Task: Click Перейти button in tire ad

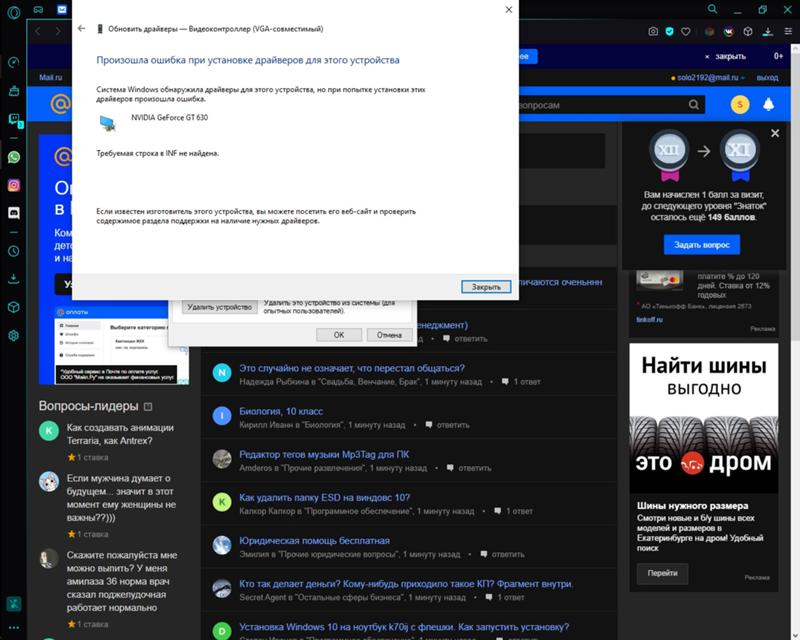Action: [x=662, y=573]
